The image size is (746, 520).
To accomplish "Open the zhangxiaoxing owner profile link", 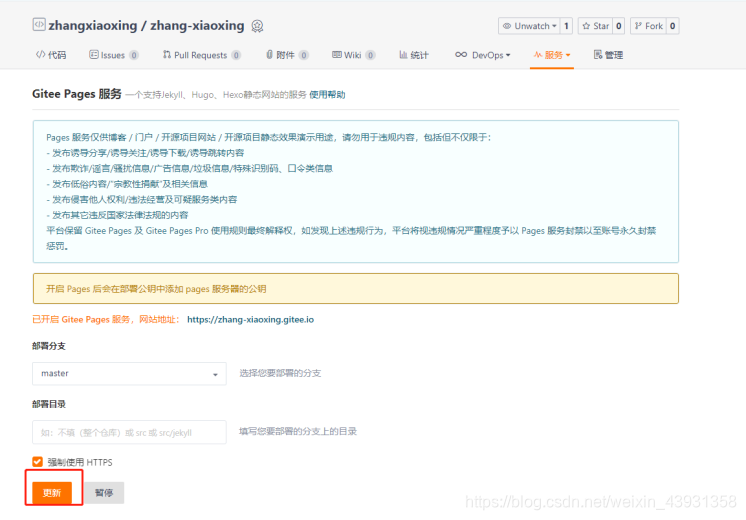I will click(93, 25).
